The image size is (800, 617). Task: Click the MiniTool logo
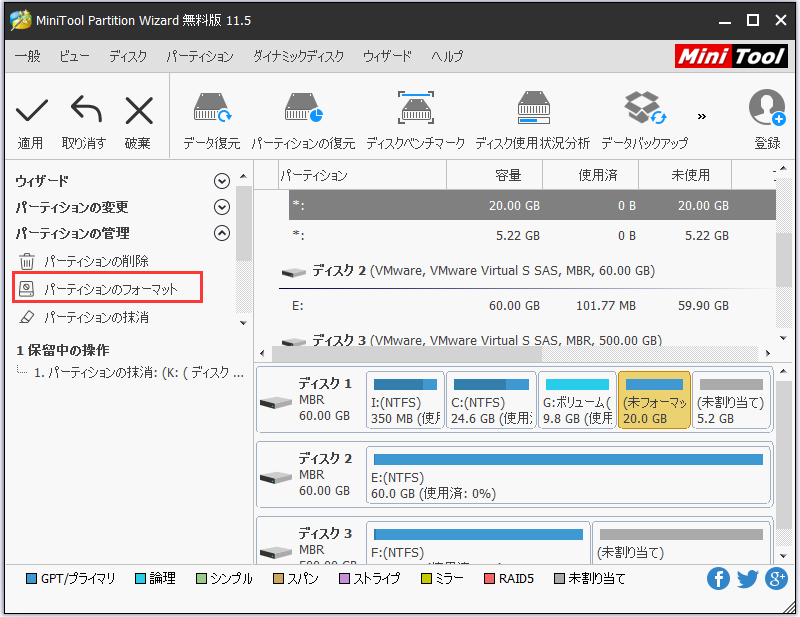click(731, 56)
